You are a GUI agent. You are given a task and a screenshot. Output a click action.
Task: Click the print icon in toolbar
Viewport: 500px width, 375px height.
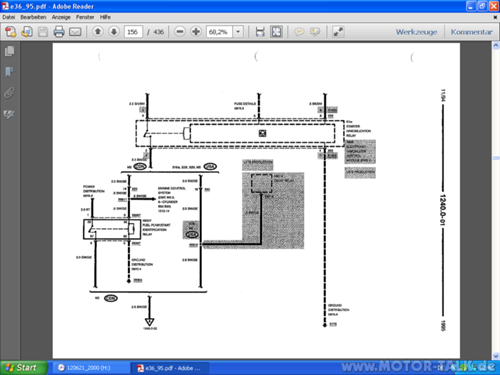(59, 32)
